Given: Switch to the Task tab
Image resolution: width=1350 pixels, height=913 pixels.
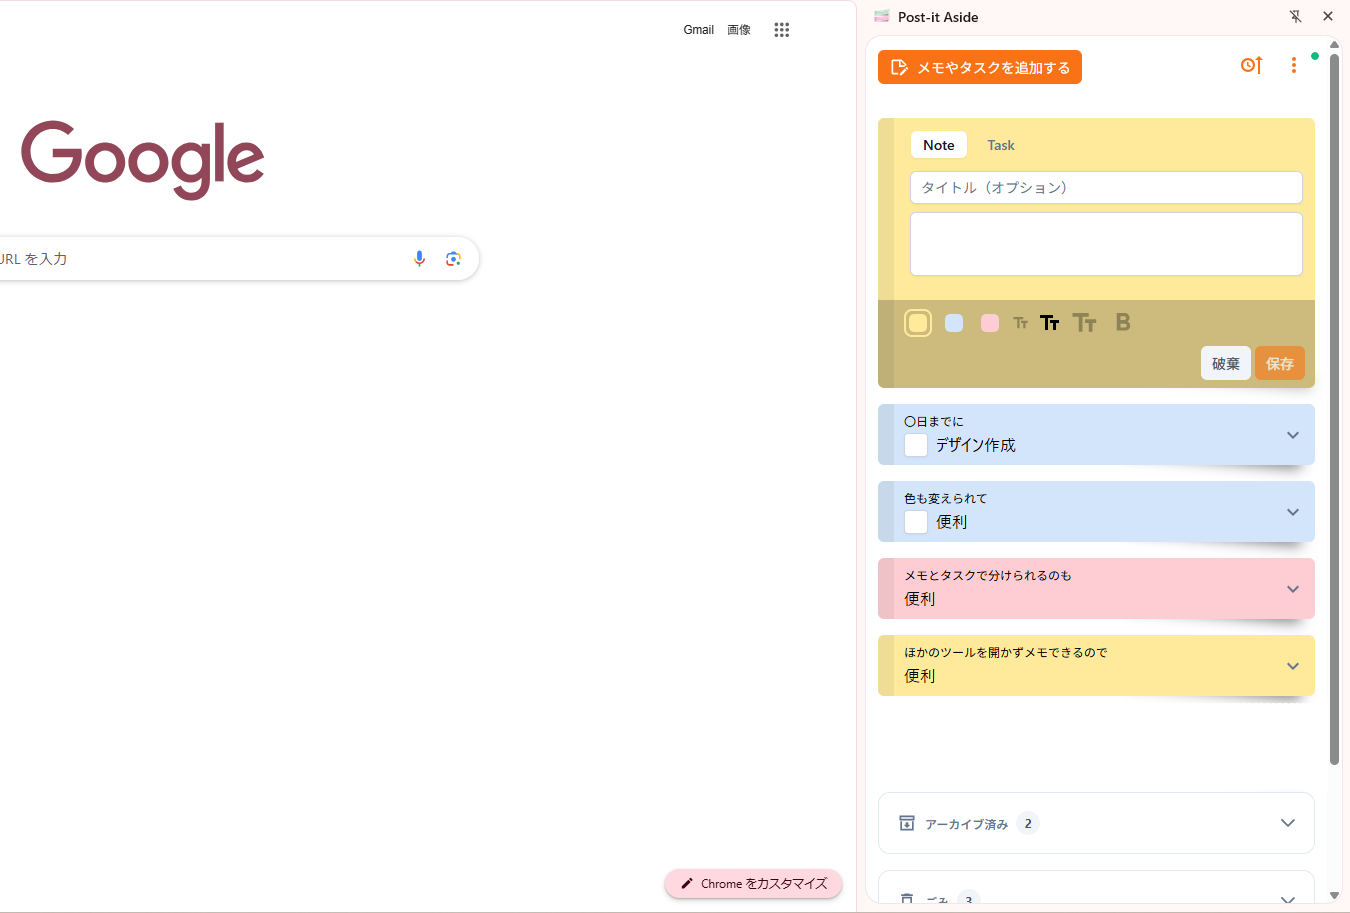Looking at the screenshot, I should pos(1000,145).
